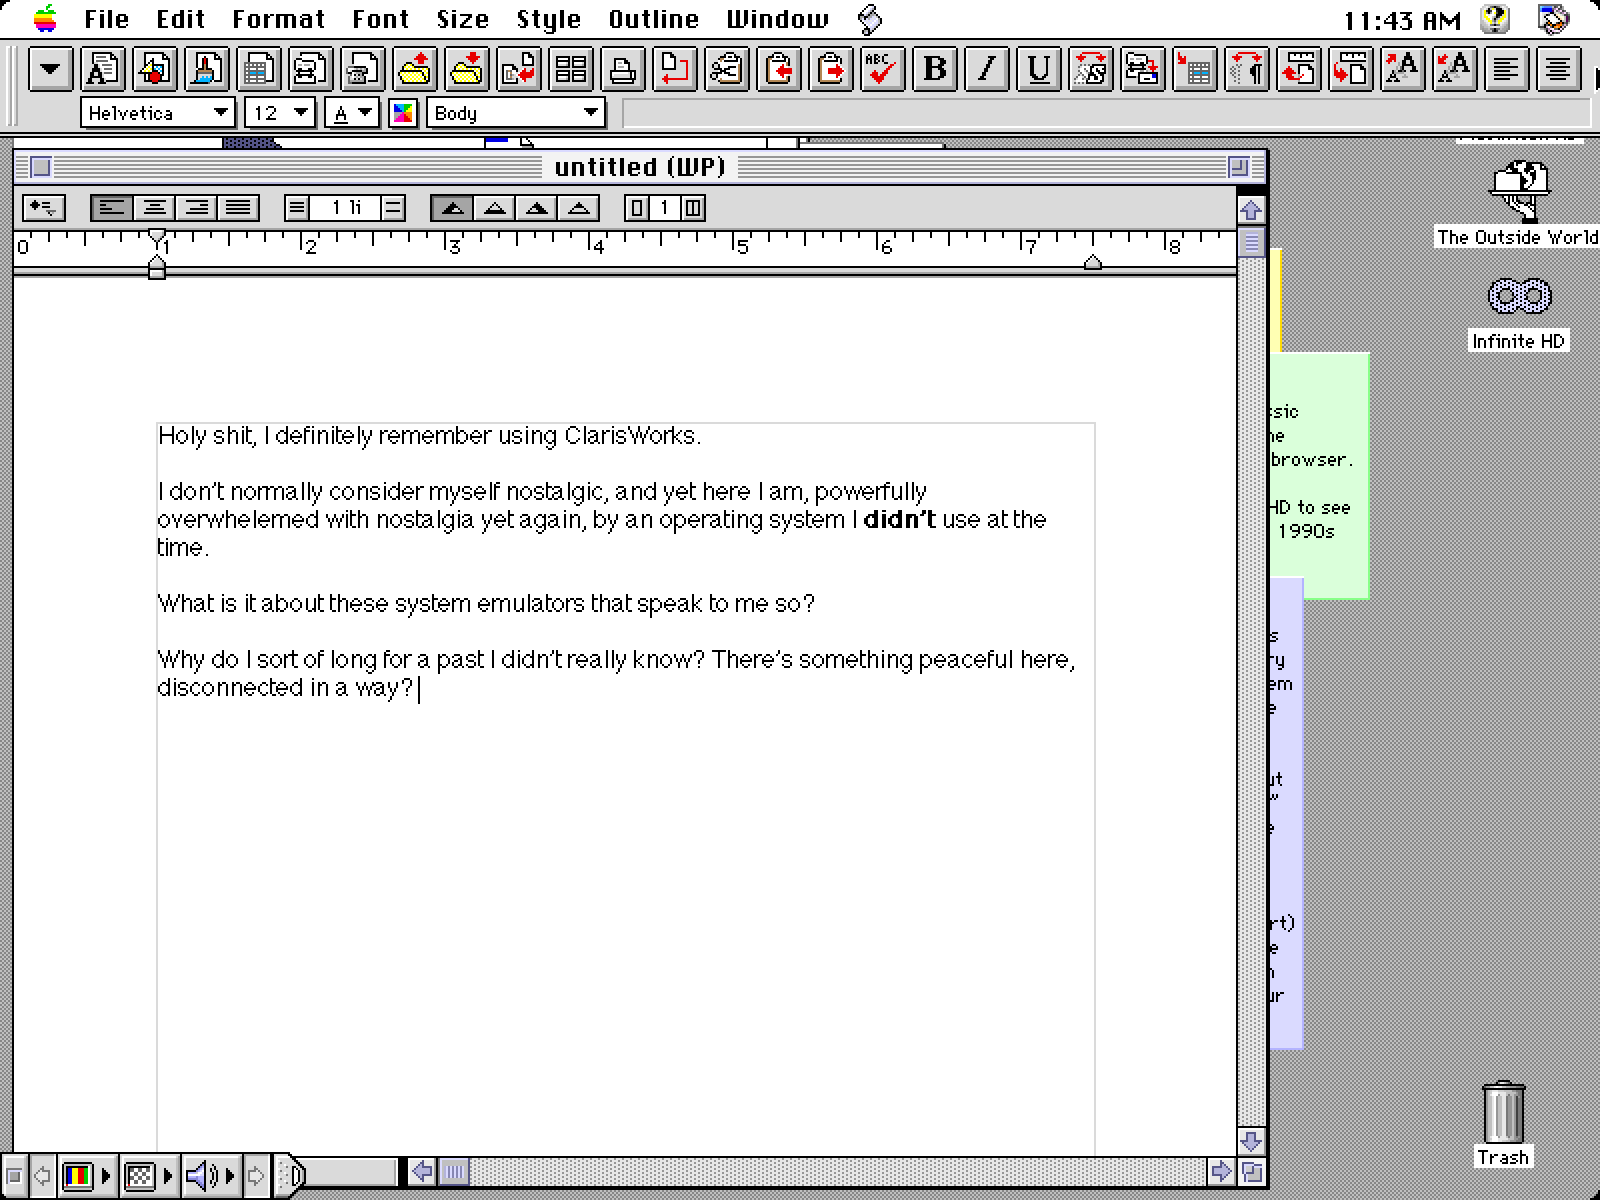
Task: Toggle Italic formatting button
Action: pyautogui.click(x=986, y=69)
